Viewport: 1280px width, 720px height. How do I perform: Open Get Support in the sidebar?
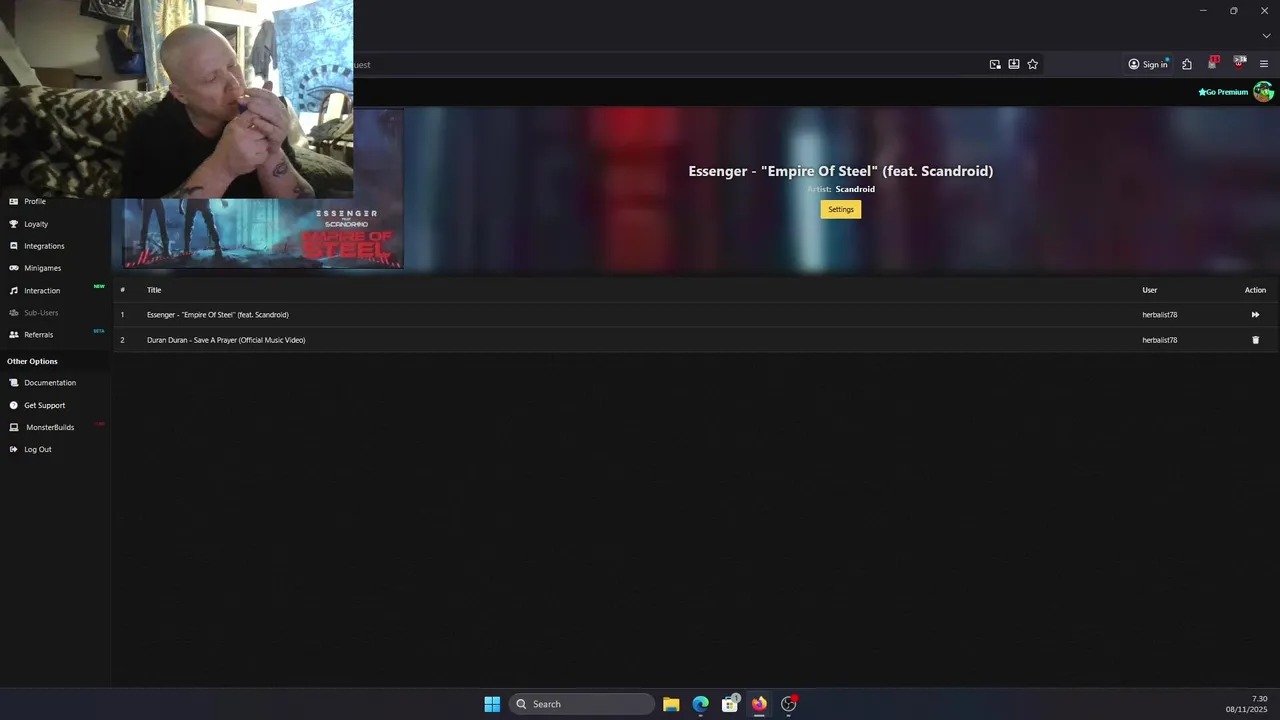click(44, 405)
